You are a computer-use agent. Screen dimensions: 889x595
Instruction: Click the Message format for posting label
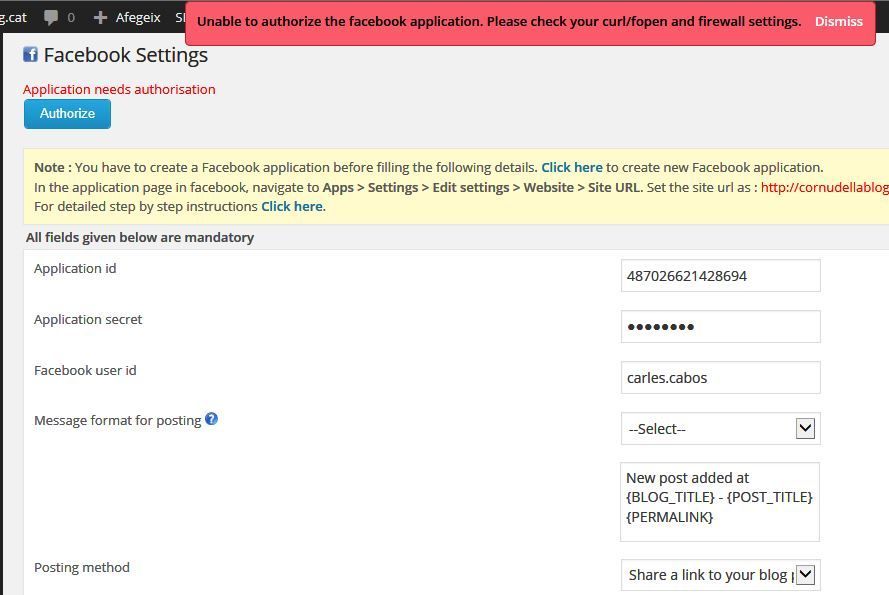[117, 420]
